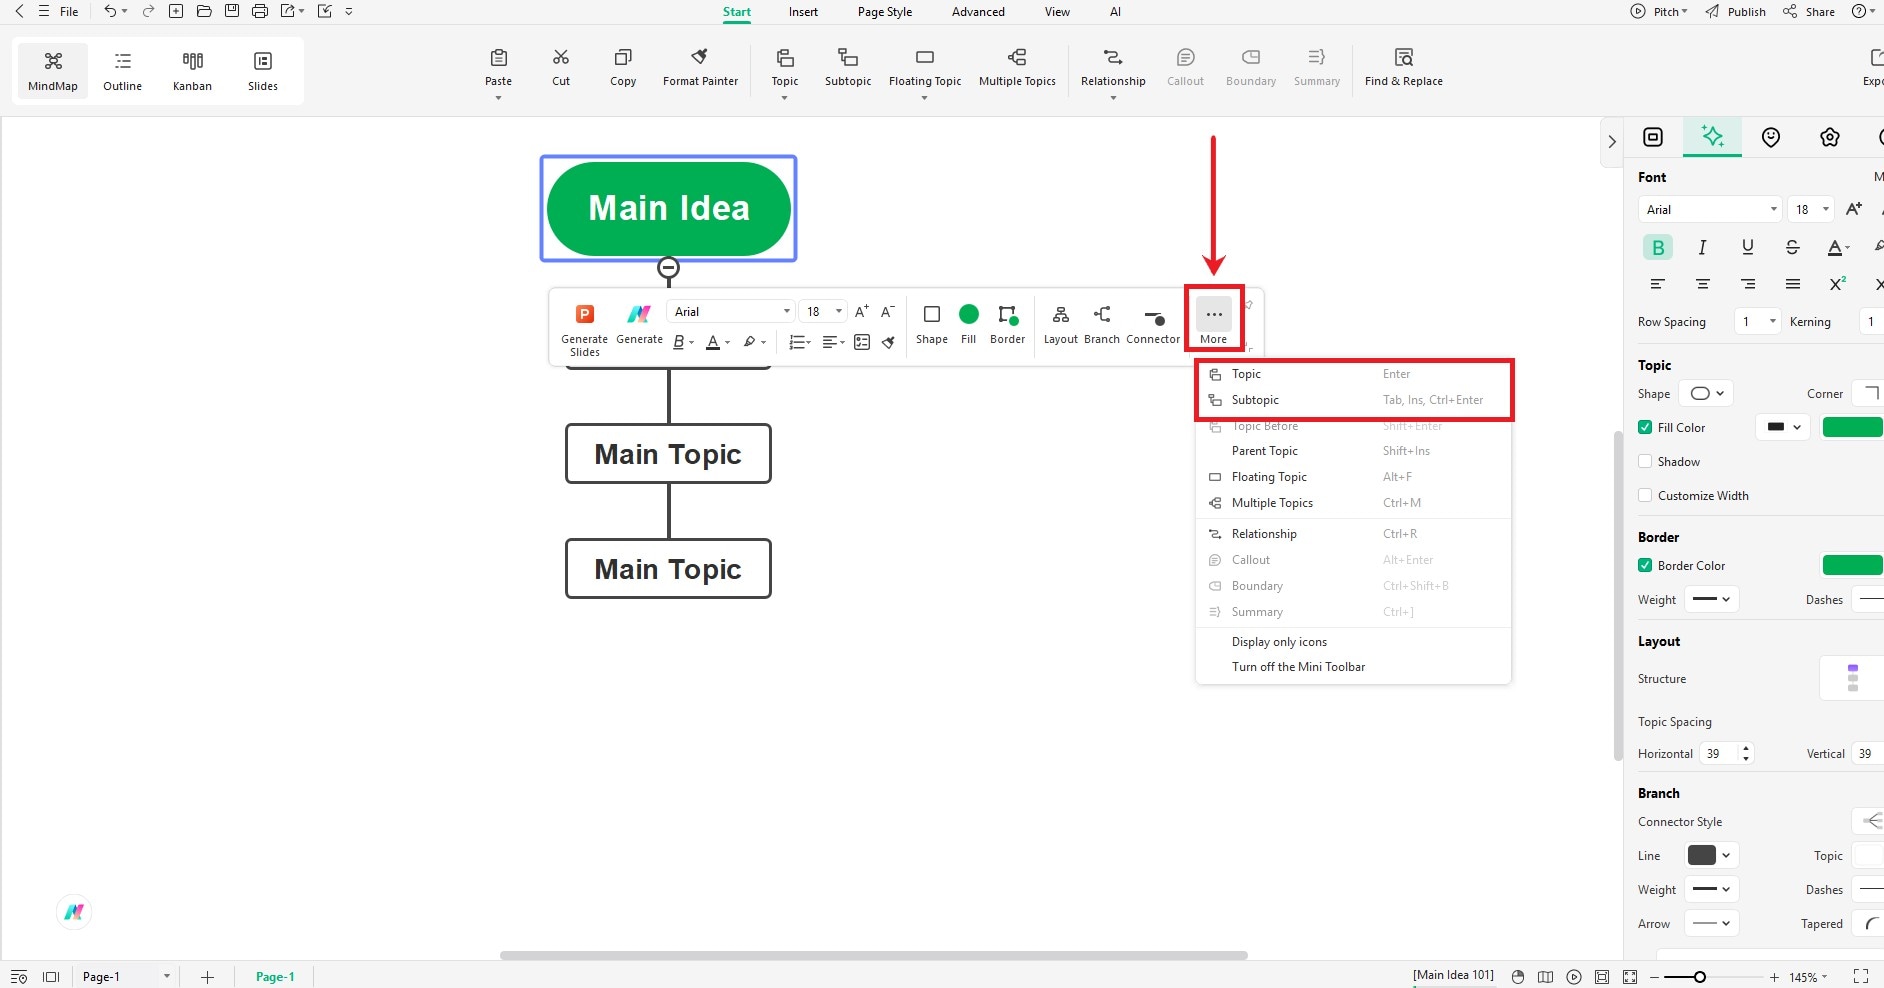
Task: Click the zoom slider handle
Action: (x=1699, y=977)
